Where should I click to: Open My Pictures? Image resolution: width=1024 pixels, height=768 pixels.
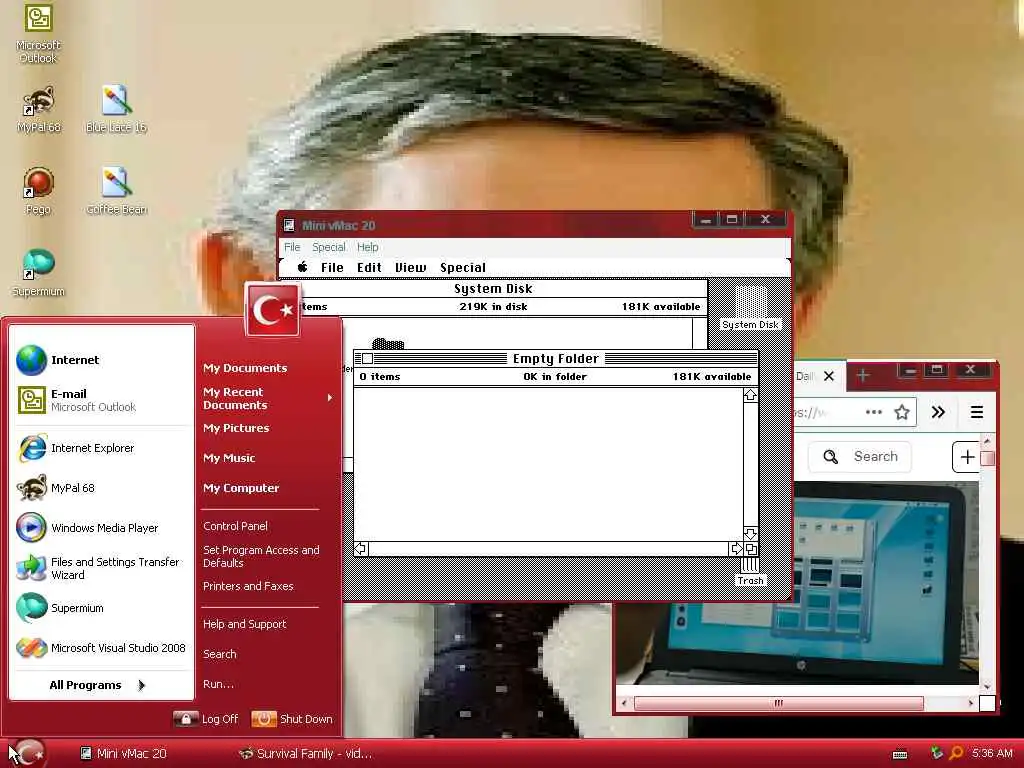coord(236,428)
